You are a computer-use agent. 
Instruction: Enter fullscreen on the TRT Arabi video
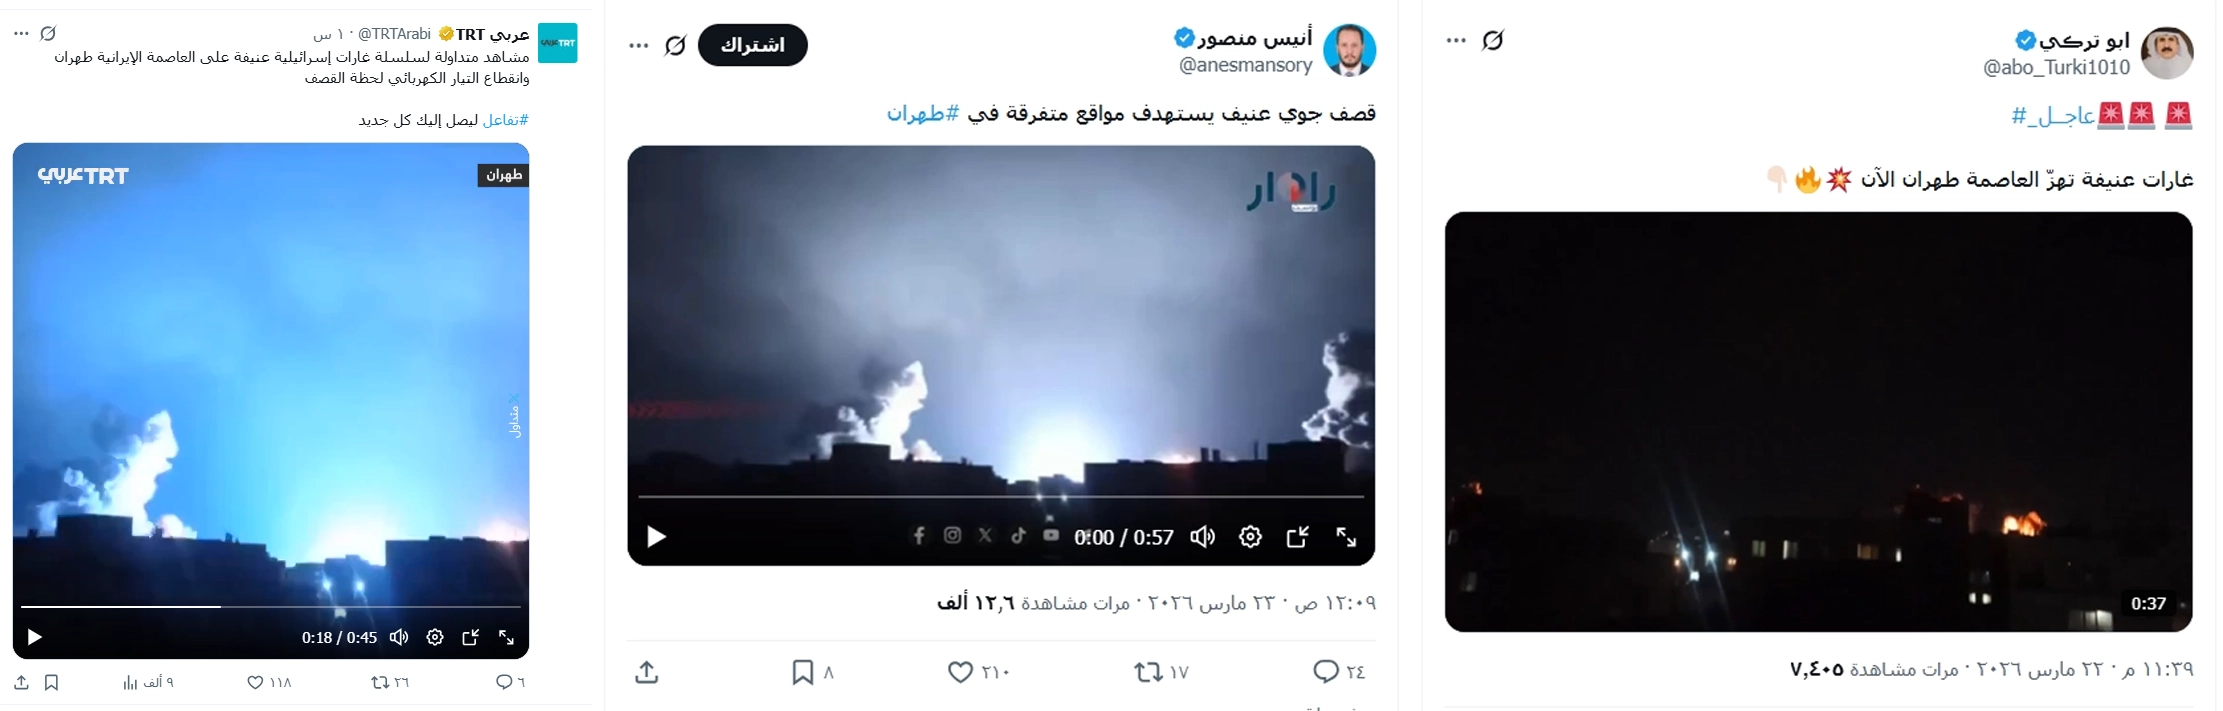click(x=507, y=637)
